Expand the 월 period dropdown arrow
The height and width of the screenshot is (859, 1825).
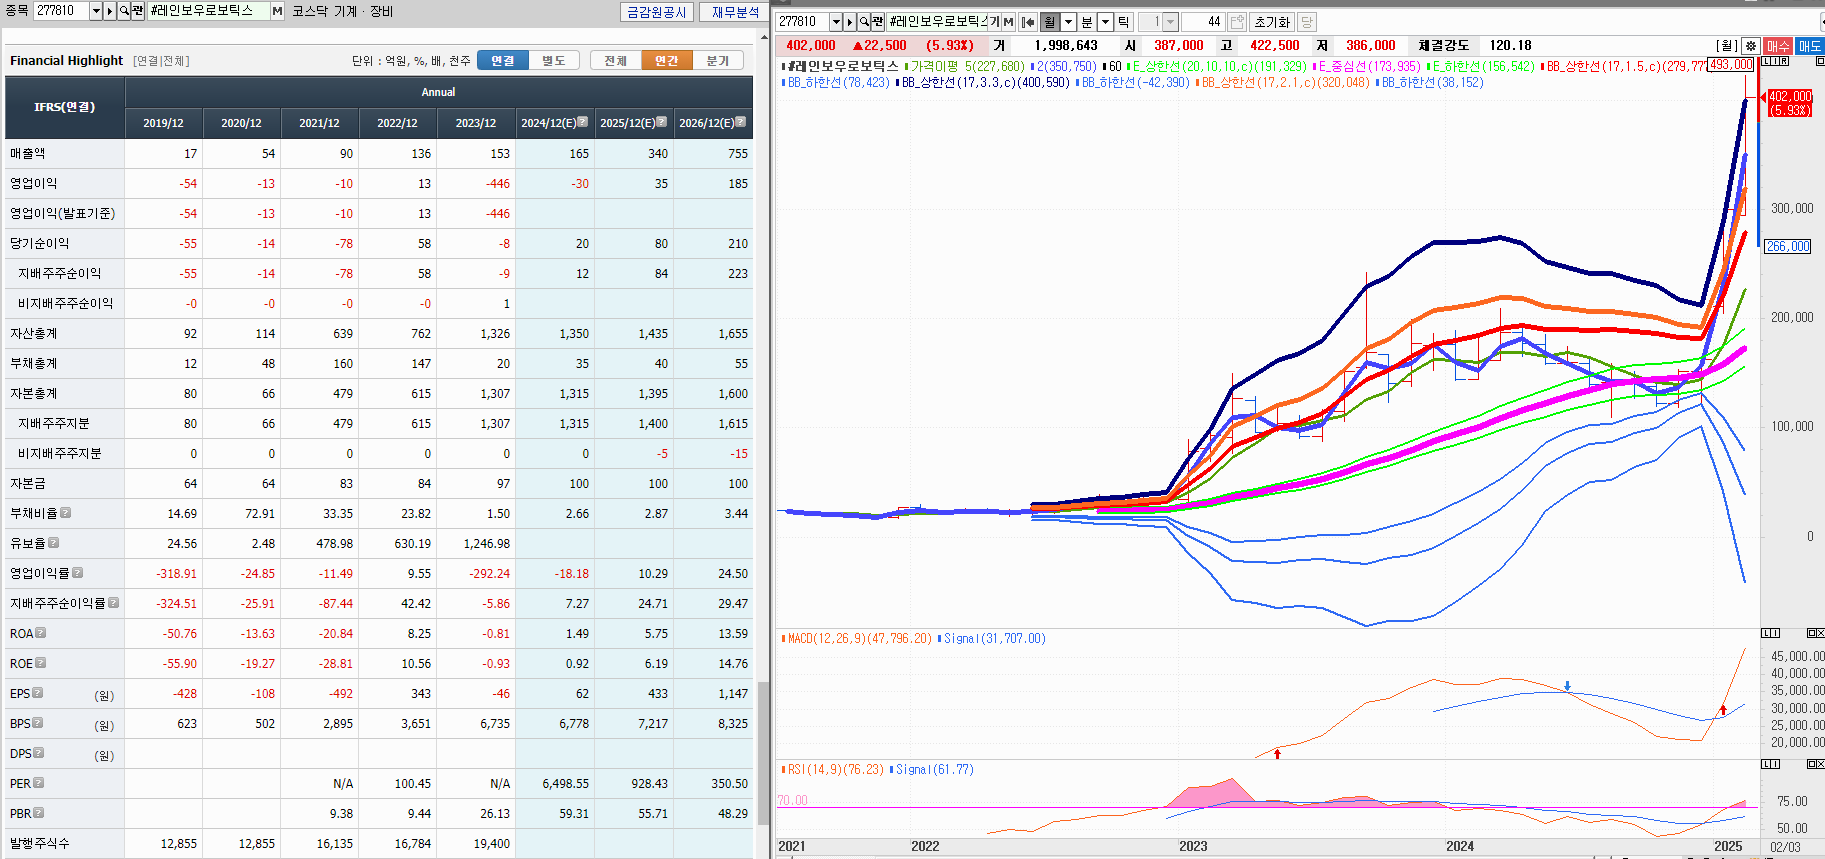pos(1068,22)
